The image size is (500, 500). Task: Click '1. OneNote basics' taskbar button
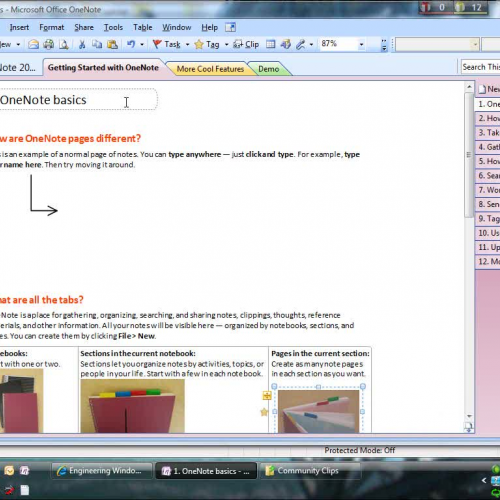pos(206,471)
